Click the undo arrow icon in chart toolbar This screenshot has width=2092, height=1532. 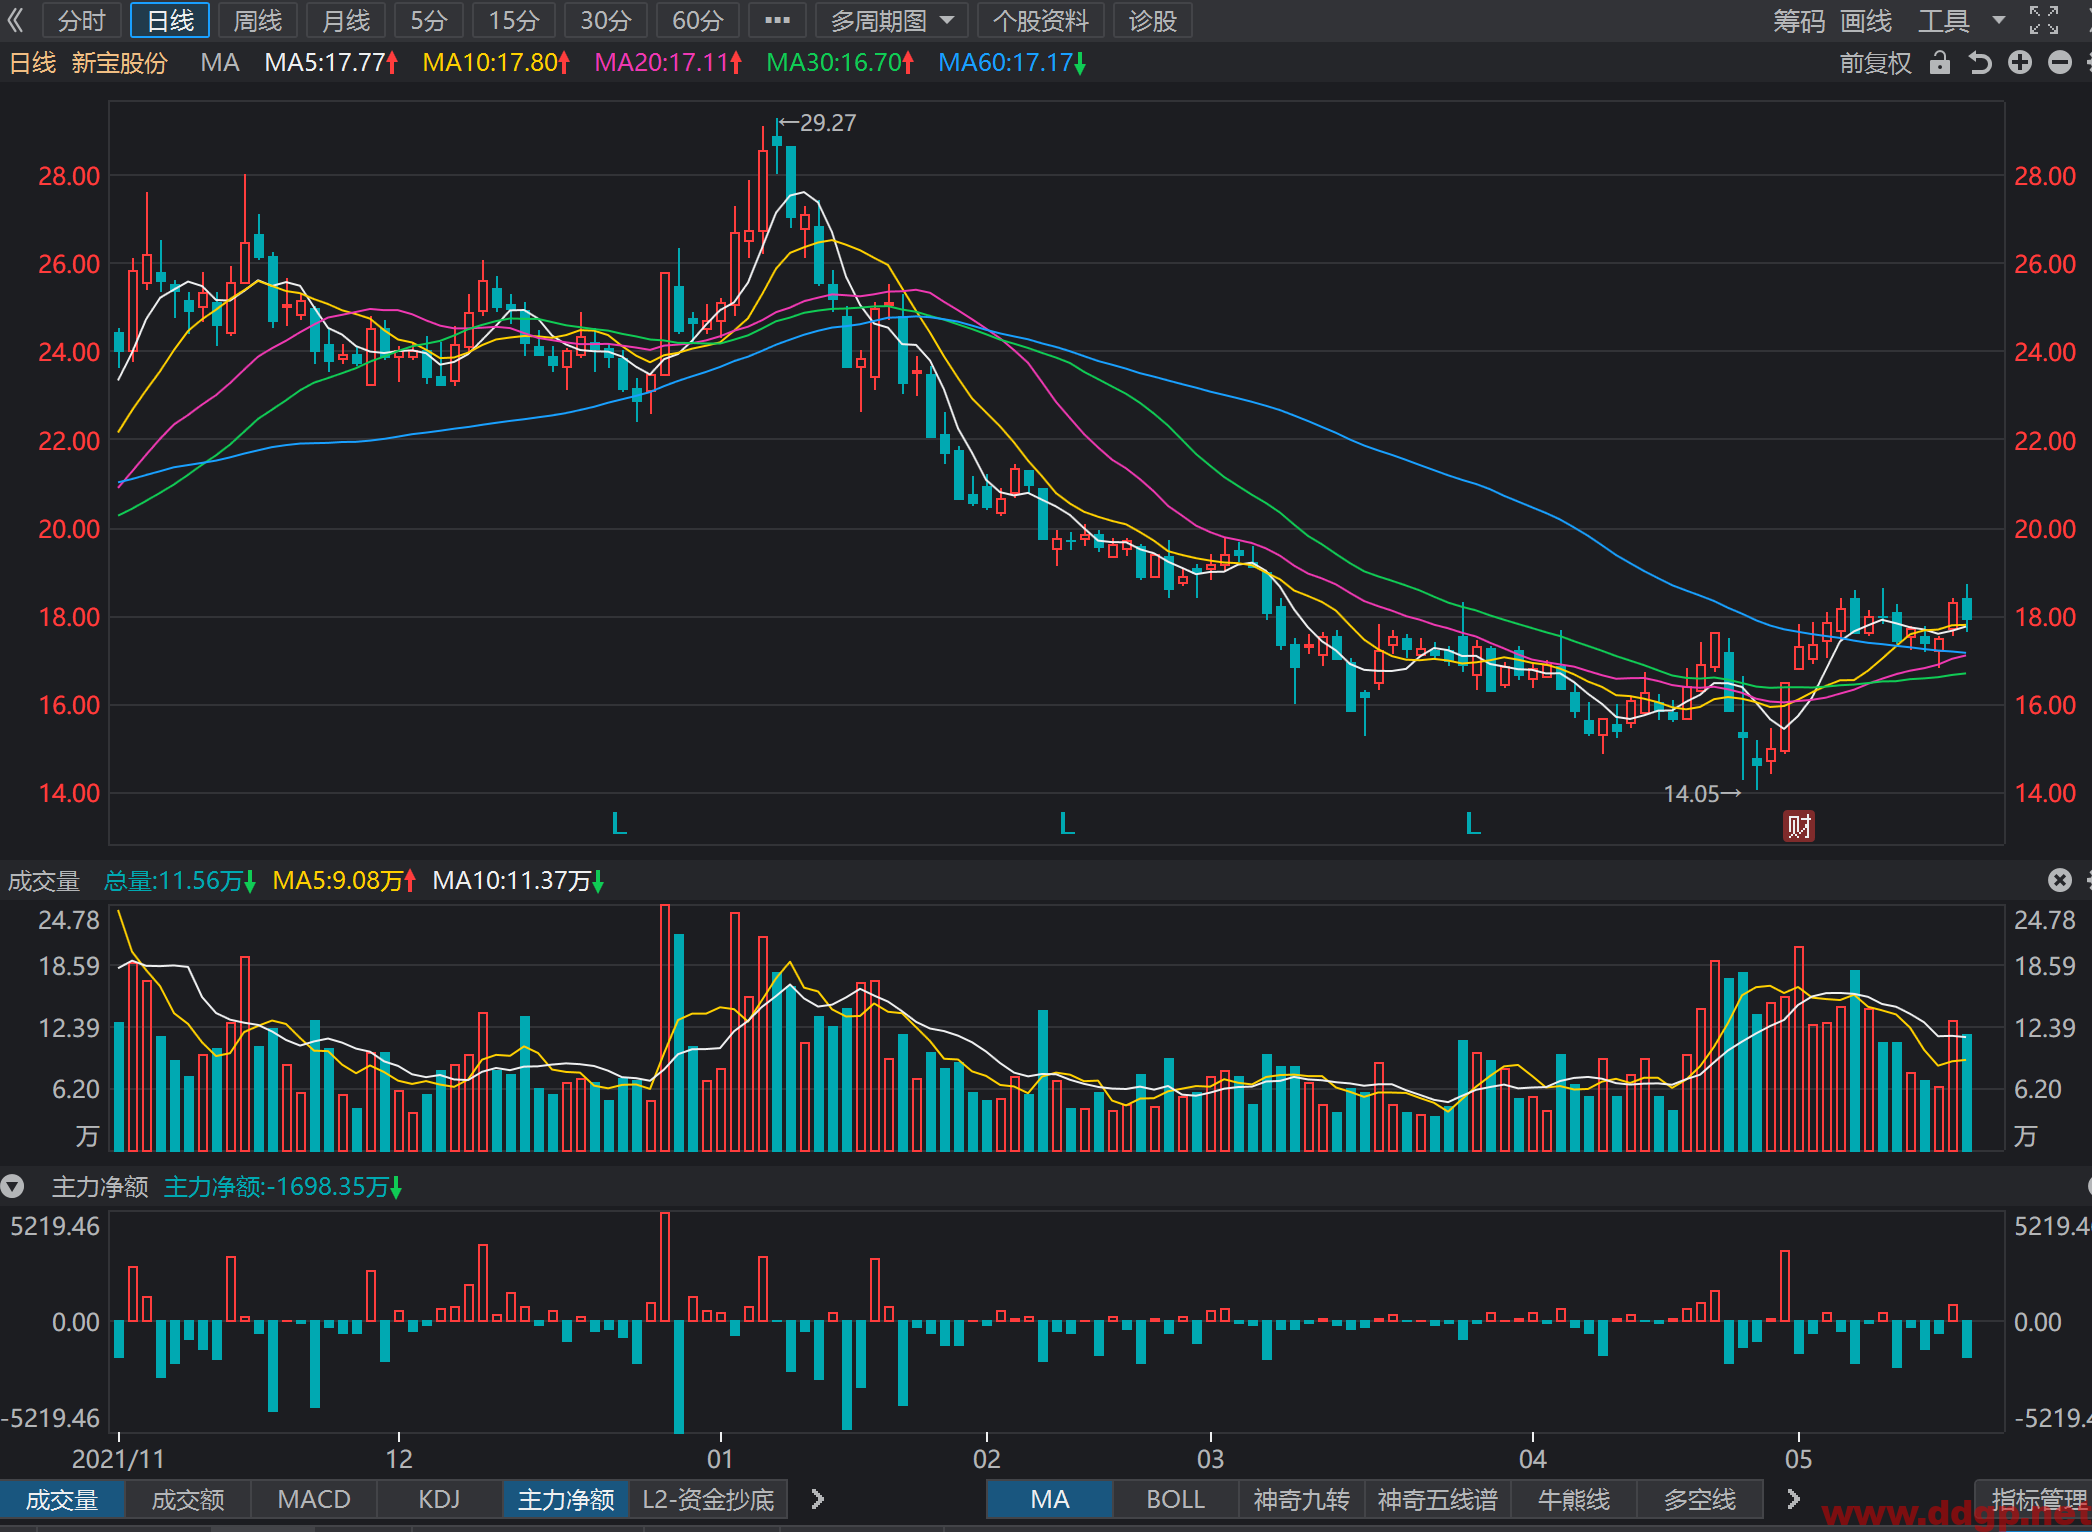1979,63
